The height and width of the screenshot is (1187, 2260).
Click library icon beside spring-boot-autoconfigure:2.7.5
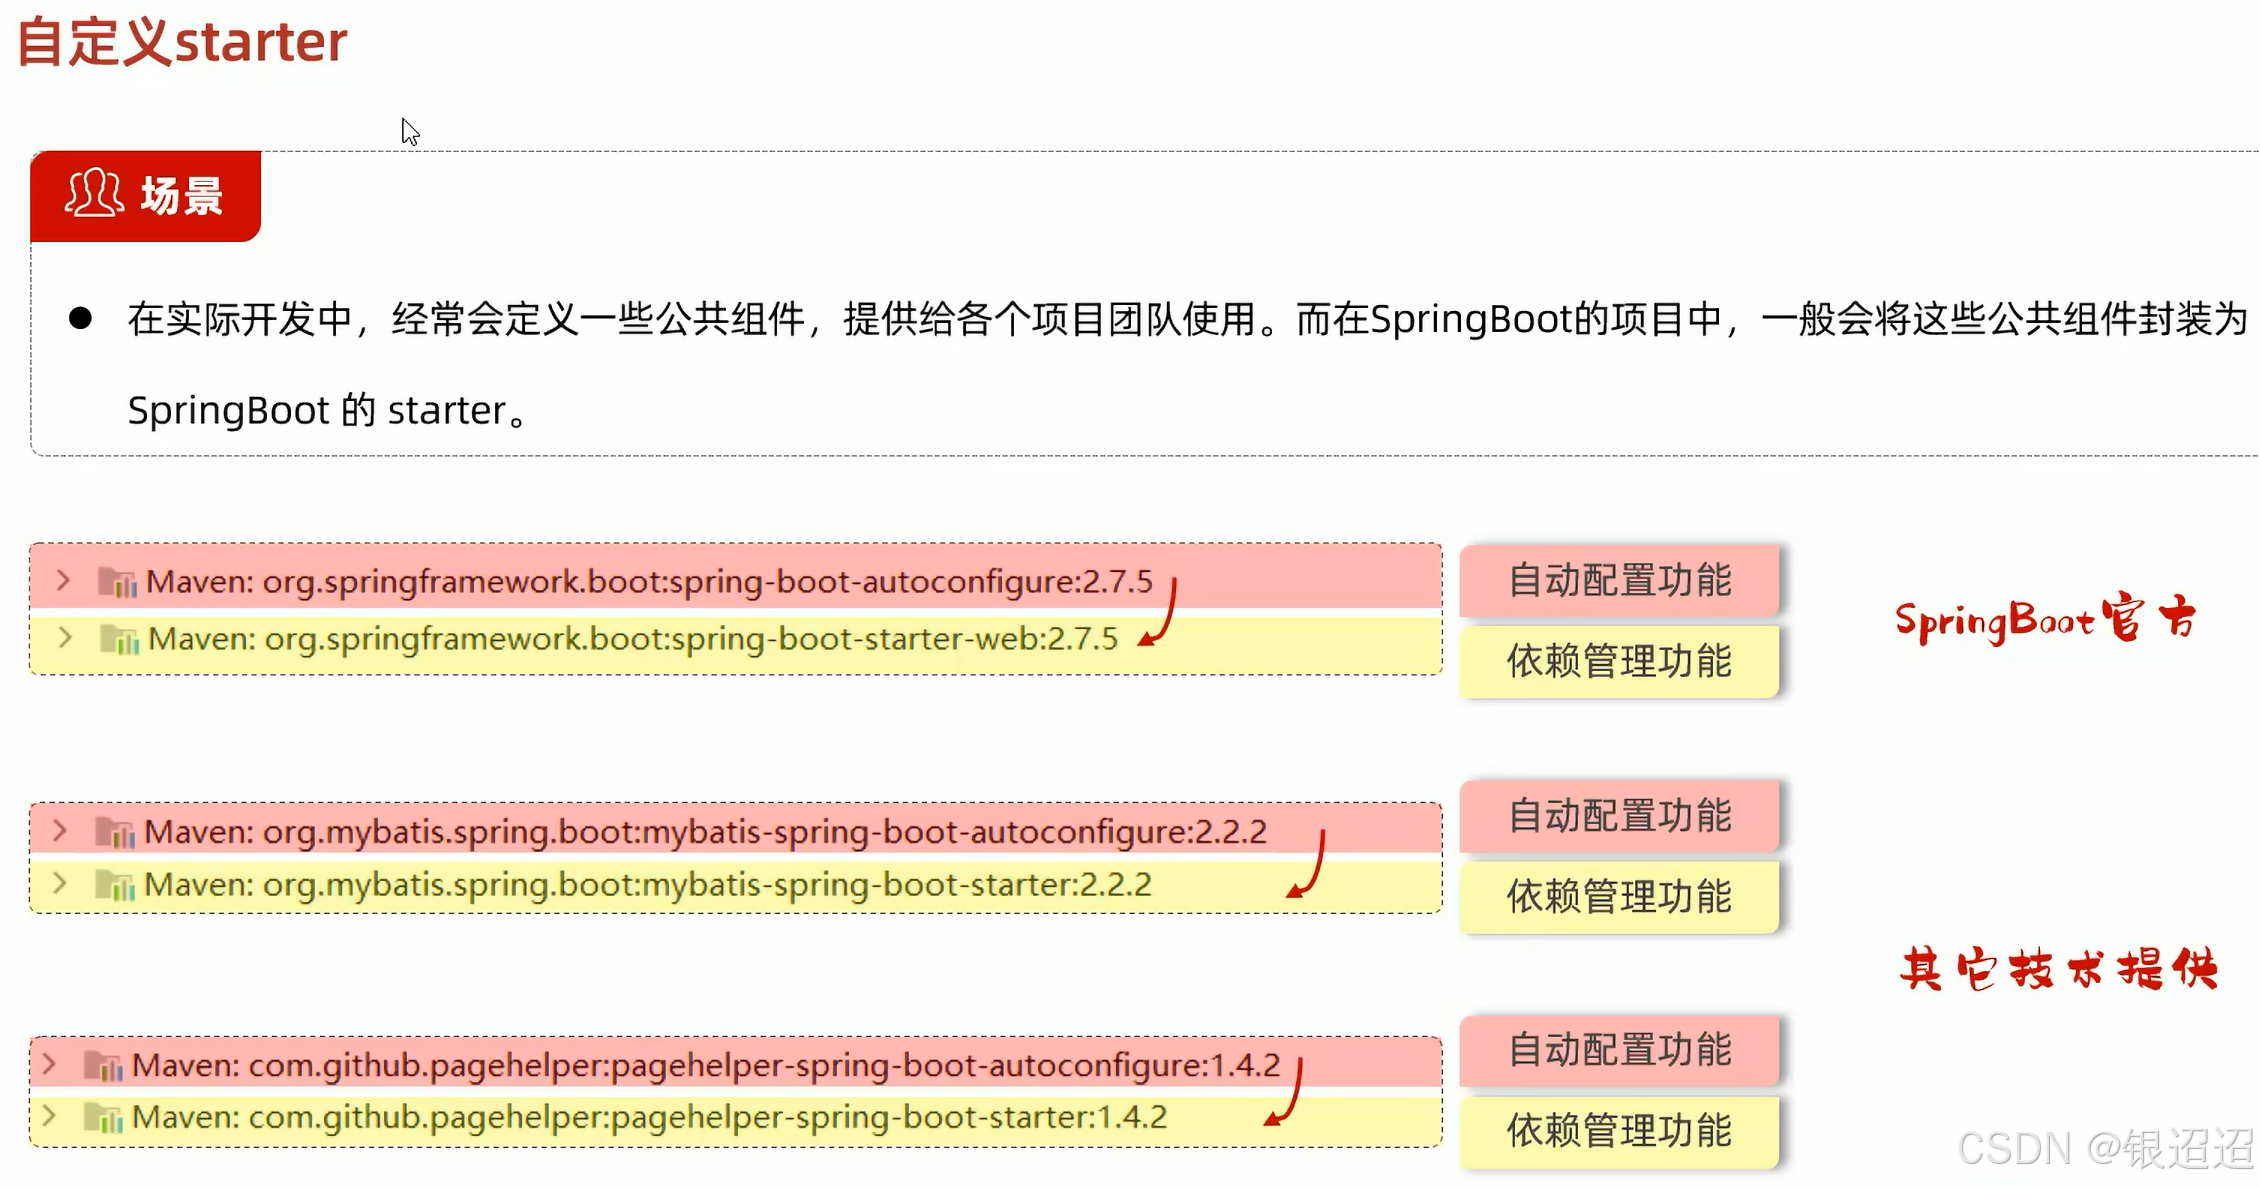click(117, 582)
